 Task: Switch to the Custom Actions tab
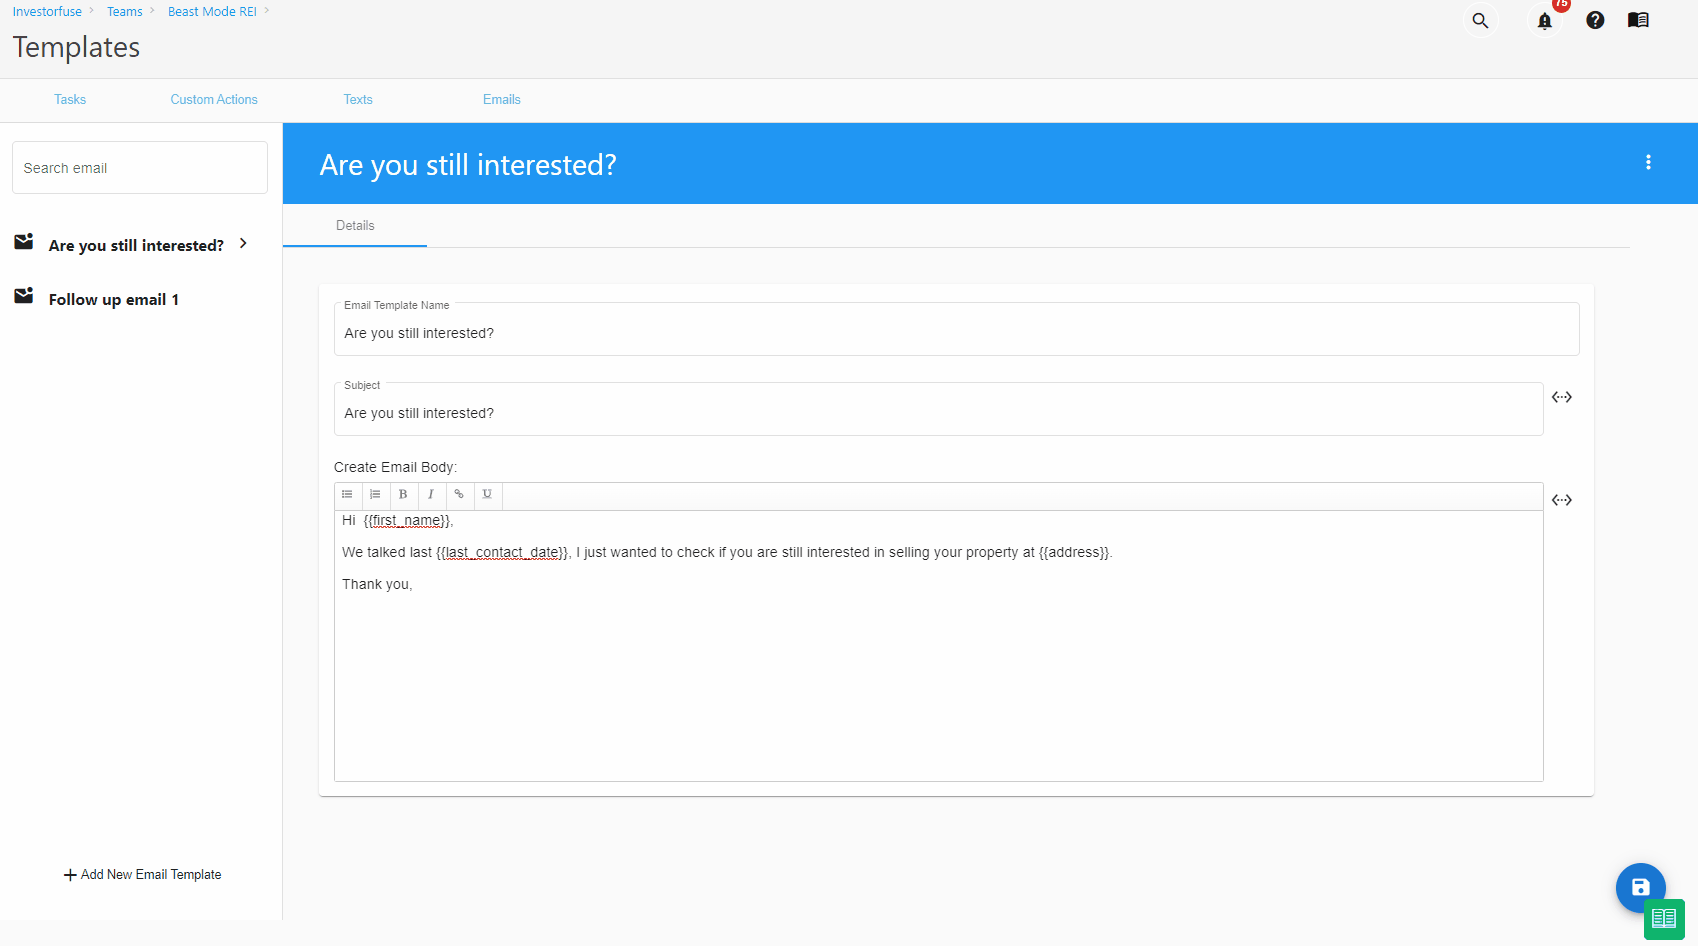pos(214,99)
